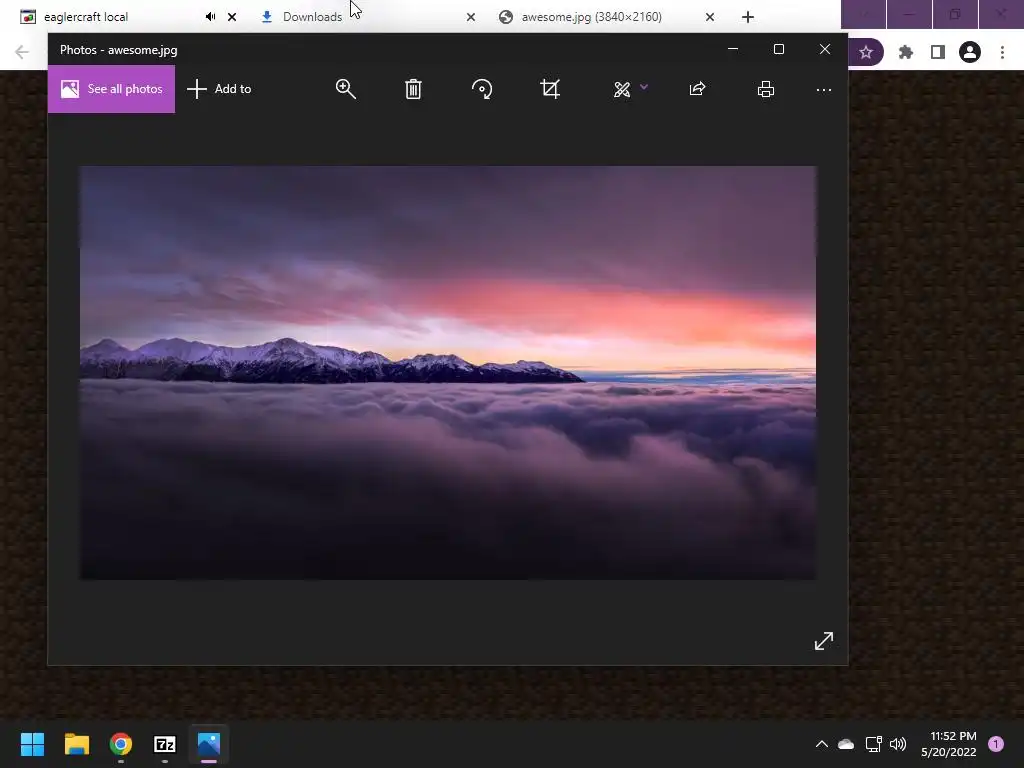Bookmark this page with the star
The width and height of the screenshot is (1024, 768).
pyautogui.click(x=866, y=52)
